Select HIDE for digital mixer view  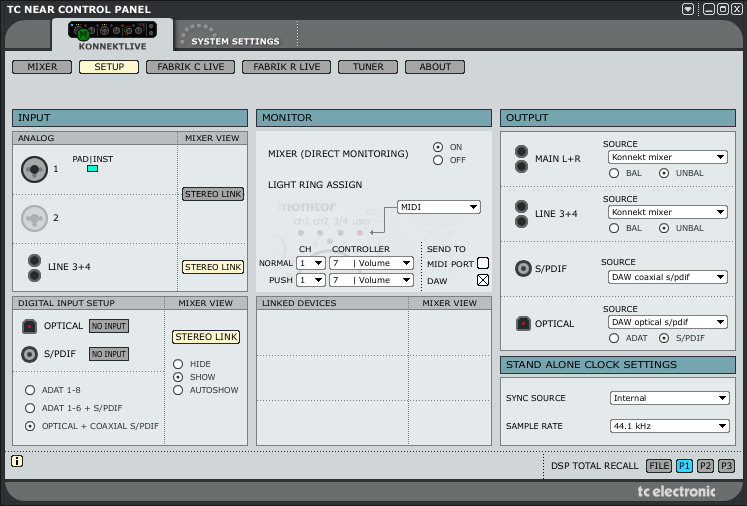(178, 364)
